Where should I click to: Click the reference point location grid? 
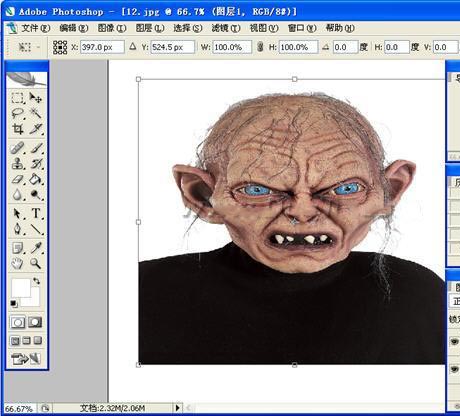(x=60, y=47)
